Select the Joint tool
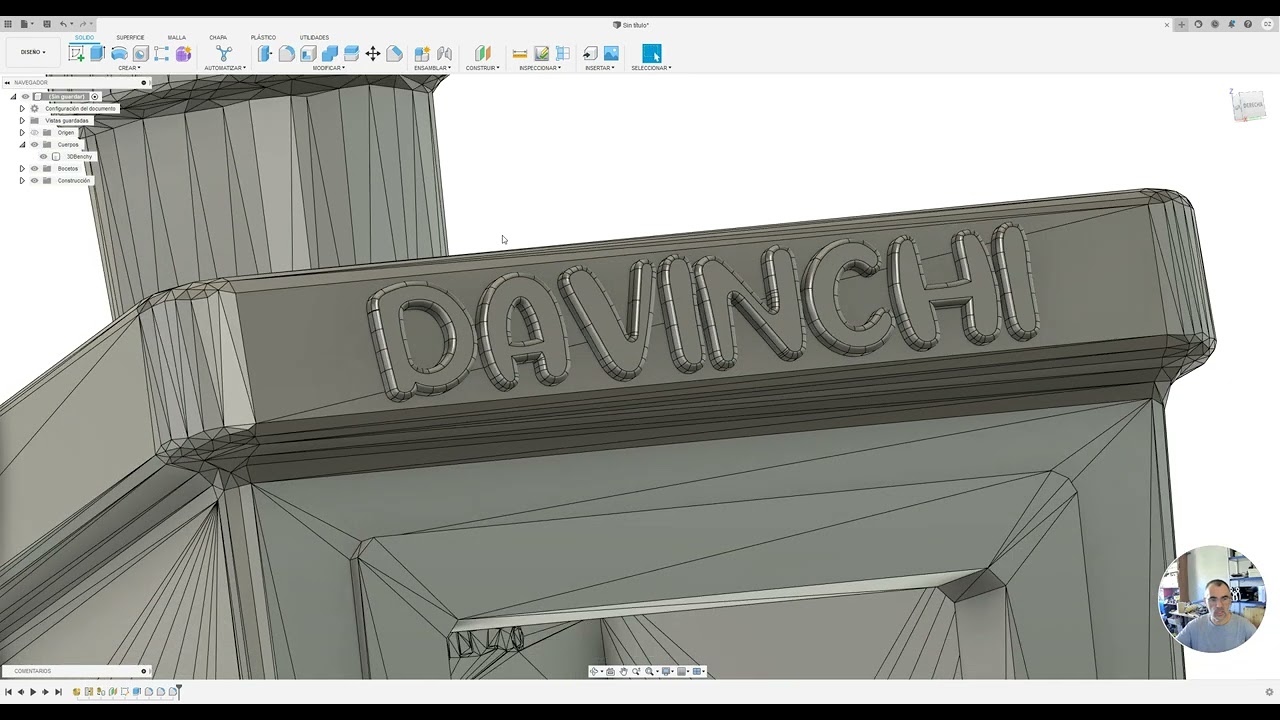The width and height of the screenshot is (1280, 720). (444, 53)
